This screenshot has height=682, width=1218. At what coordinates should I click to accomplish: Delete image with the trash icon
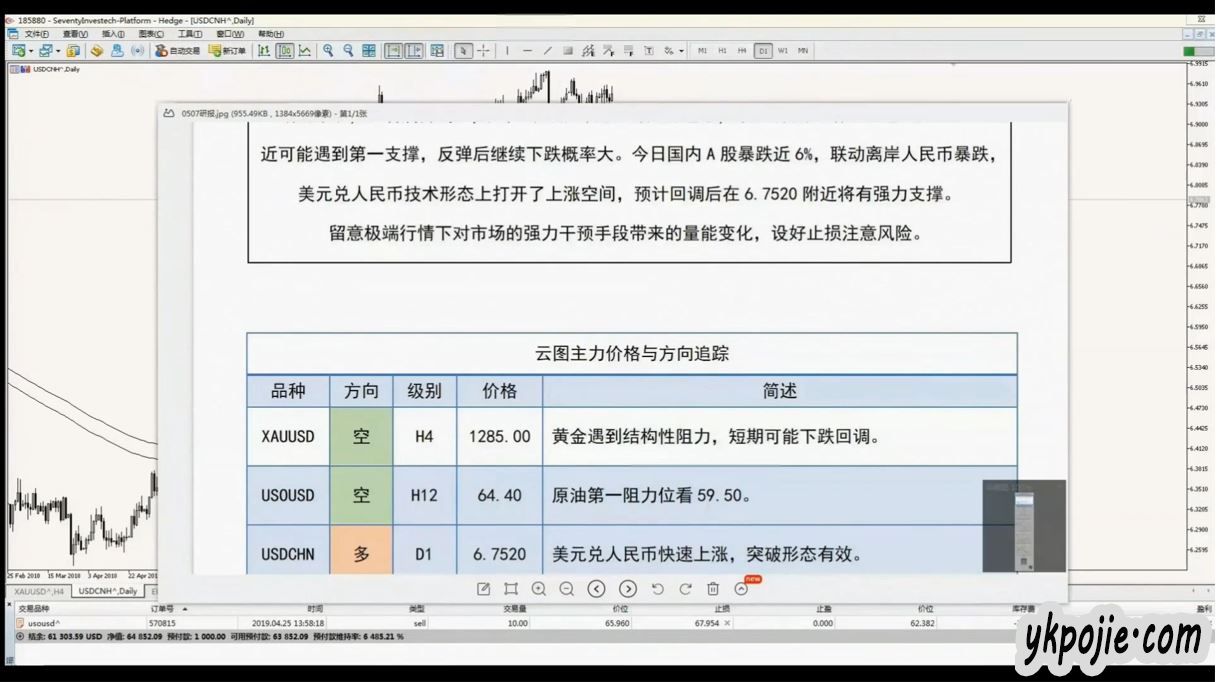pos(713,589)
